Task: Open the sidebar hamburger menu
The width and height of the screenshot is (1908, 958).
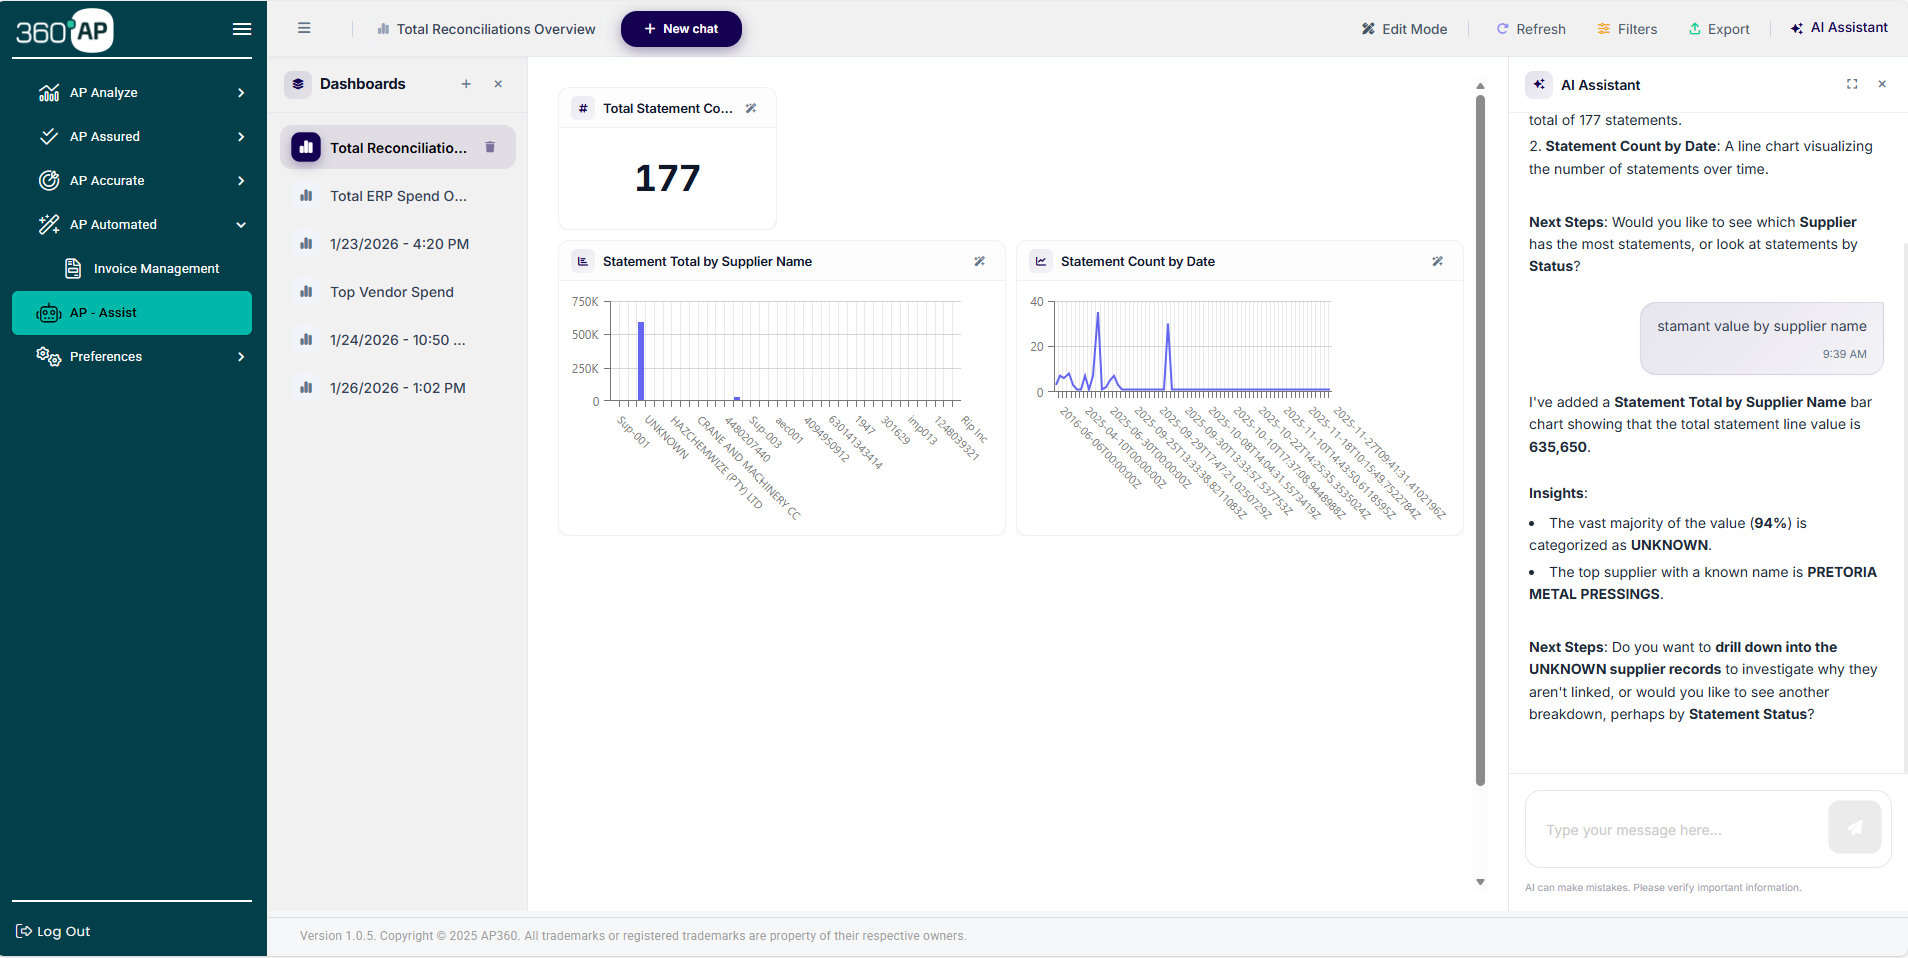Action: 242,29
